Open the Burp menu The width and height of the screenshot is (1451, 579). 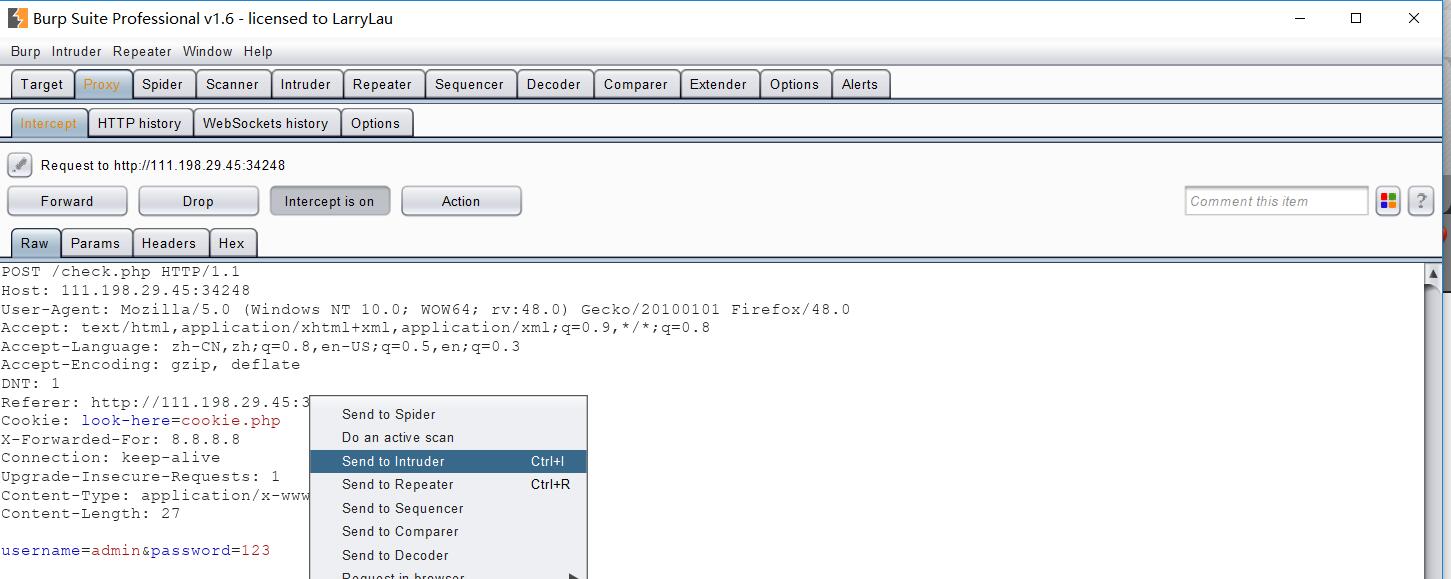click(x=26, y=51)
